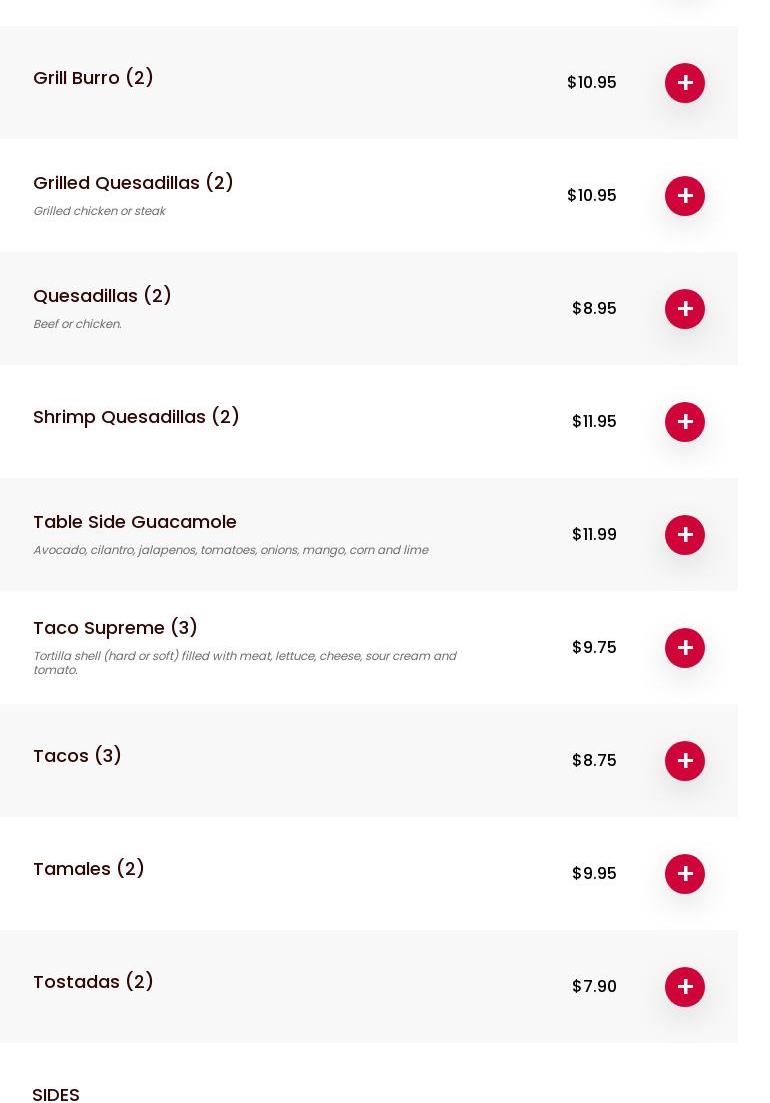This screenshot has width=770, height=1103.
Task: Click the Table Side Guacamole ingredients description
Action: coord(230,550)
